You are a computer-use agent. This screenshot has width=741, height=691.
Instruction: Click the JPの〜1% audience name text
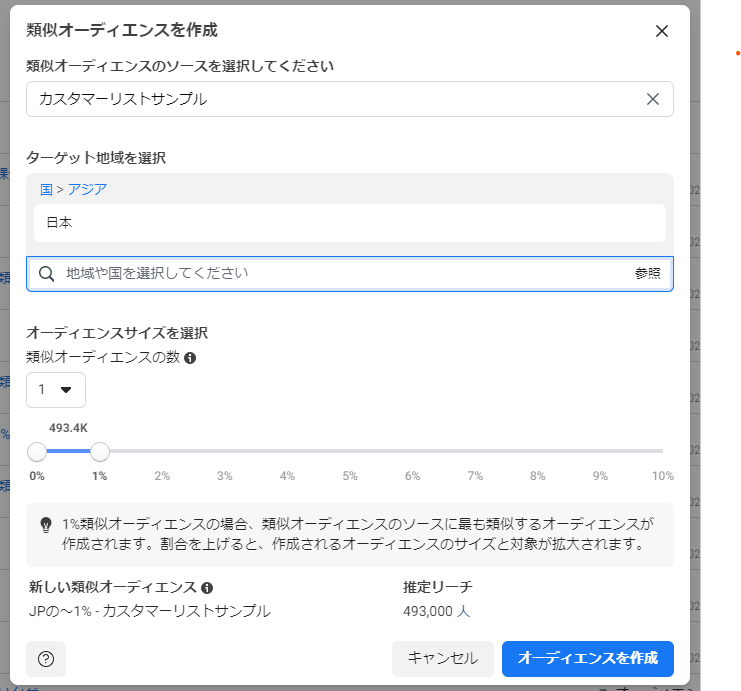149,611
